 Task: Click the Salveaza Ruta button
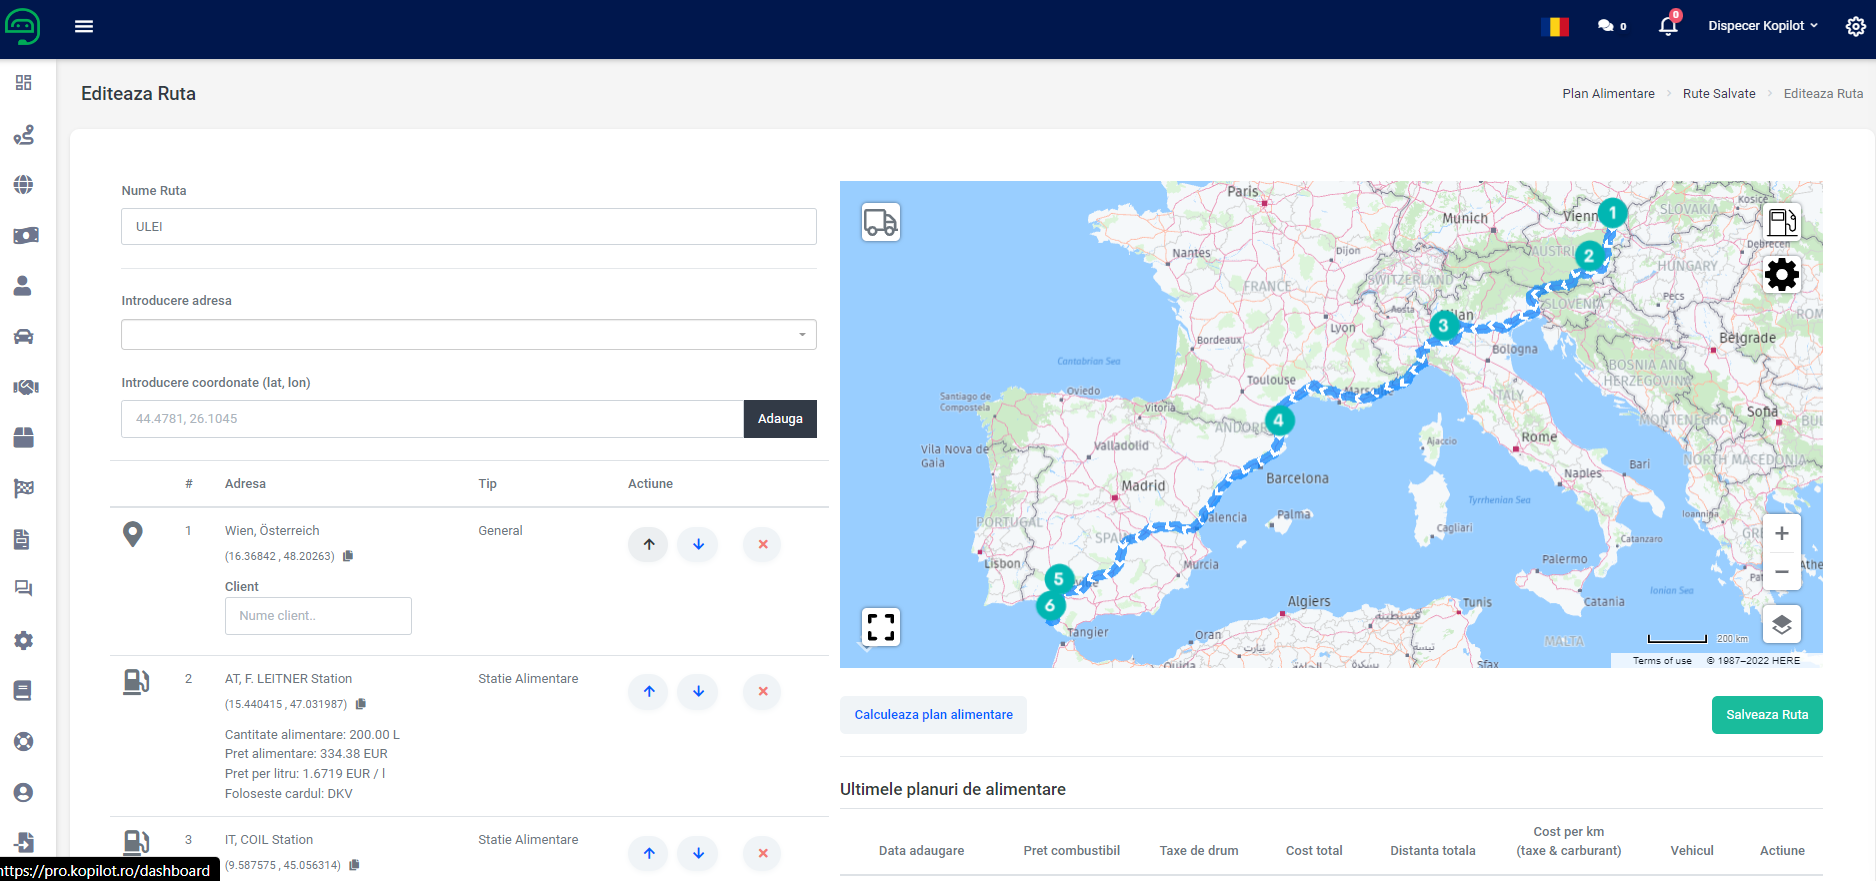point(1766,715)
